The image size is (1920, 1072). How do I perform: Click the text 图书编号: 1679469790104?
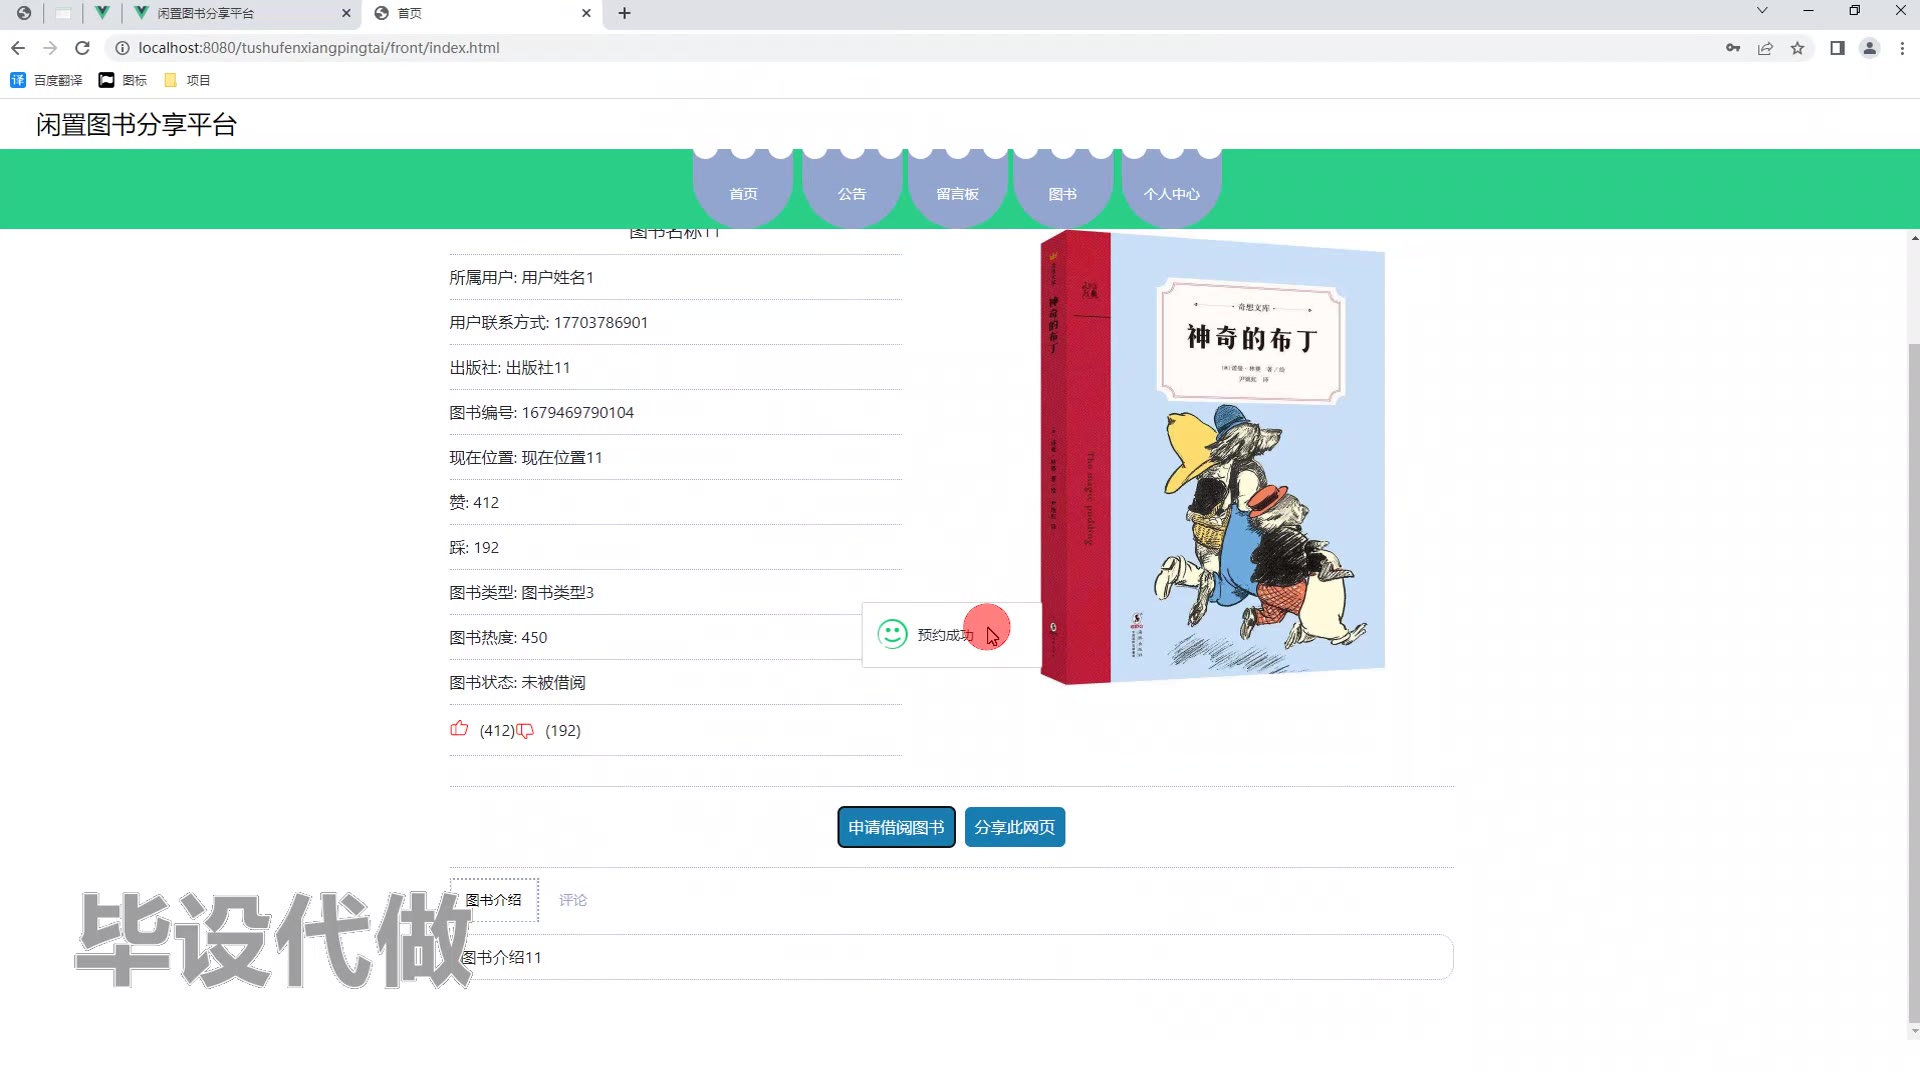click(x=541, y=412)
